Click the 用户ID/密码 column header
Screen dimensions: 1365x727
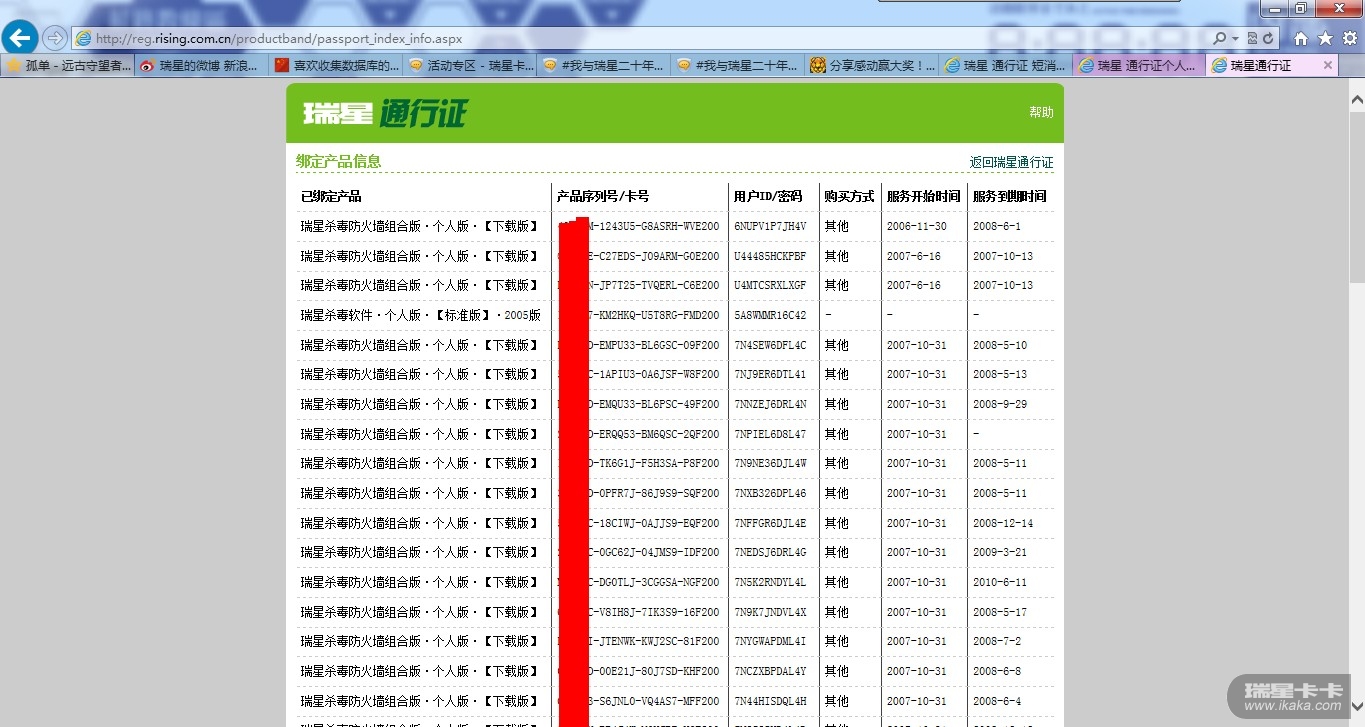click(x=768, y=196)
